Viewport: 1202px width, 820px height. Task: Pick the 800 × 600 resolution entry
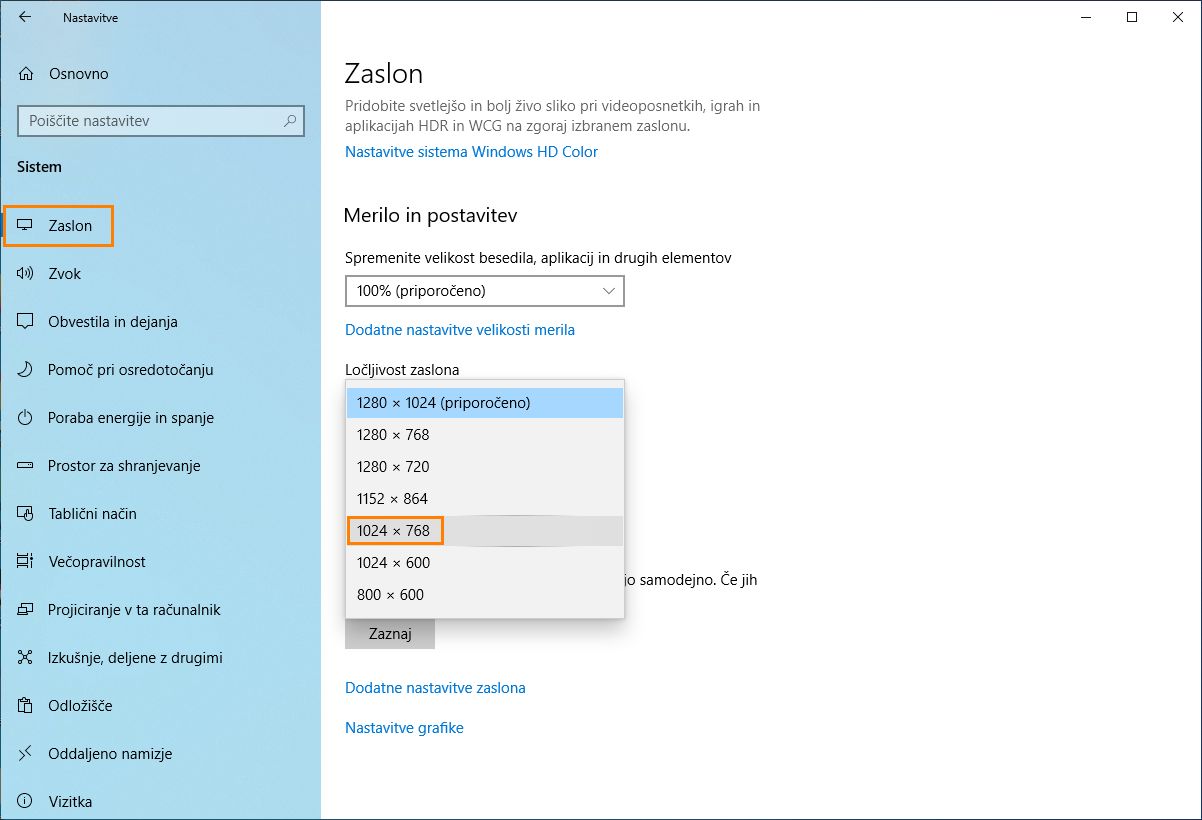click(x=390, y=595)
